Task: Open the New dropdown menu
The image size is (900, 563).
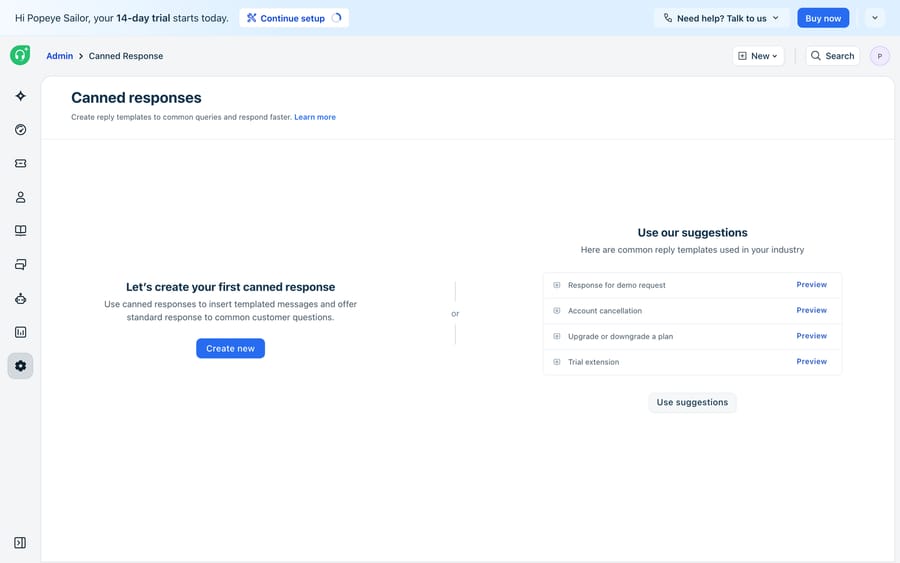Action: [x=758, y=56]
